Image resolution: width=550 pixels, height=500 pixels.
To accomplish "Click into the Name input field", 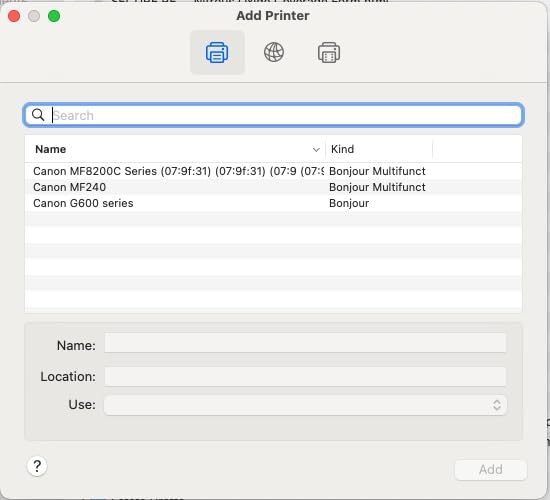I will click(x=305, y=343).
